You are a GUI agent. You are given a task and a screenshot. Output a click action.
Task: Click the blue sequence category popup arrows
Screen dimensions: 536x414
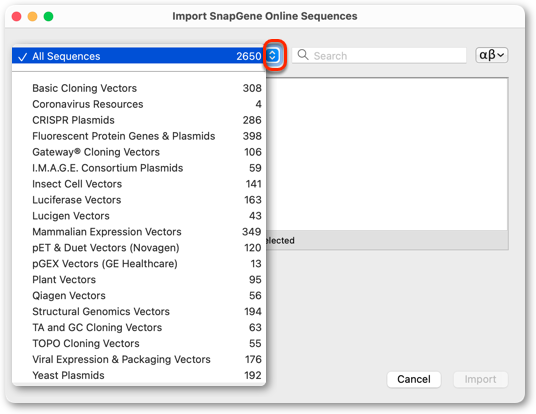click(273, 55)
